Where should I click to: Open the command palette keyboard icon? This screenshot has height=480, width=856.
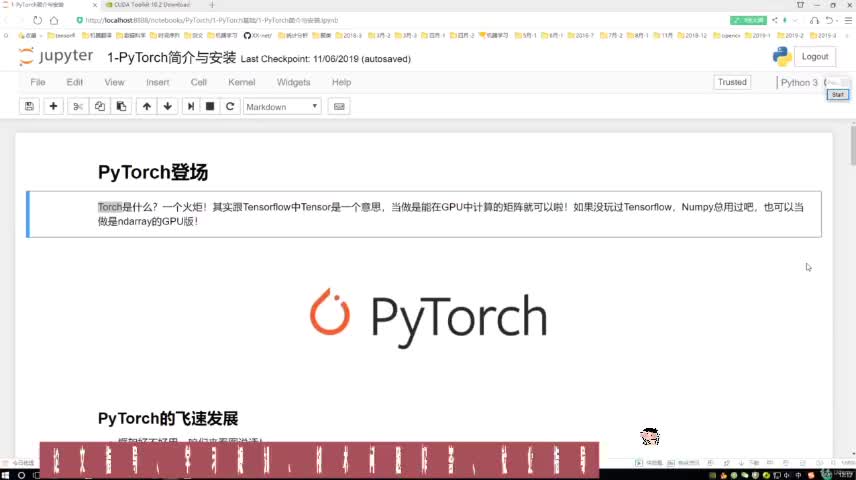pos(339,106)
